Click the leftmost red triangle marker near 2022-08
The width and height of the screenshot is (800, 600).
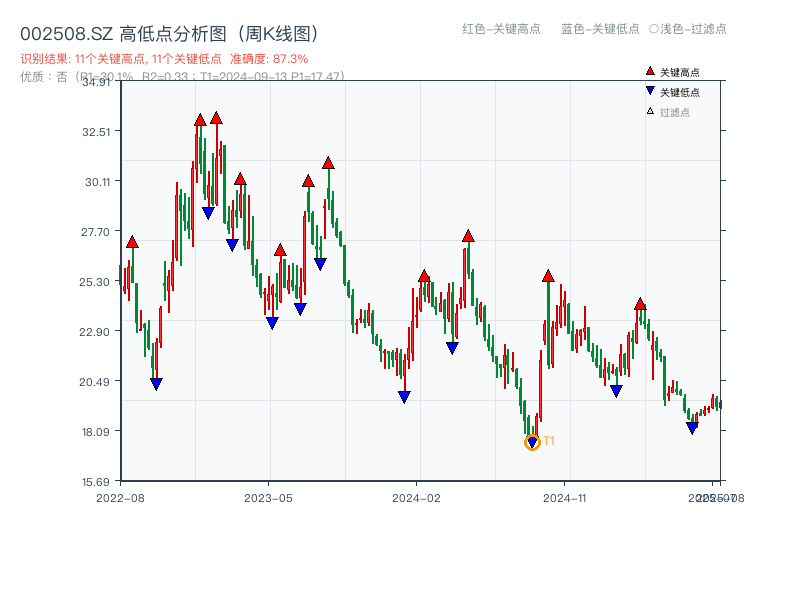131,240
